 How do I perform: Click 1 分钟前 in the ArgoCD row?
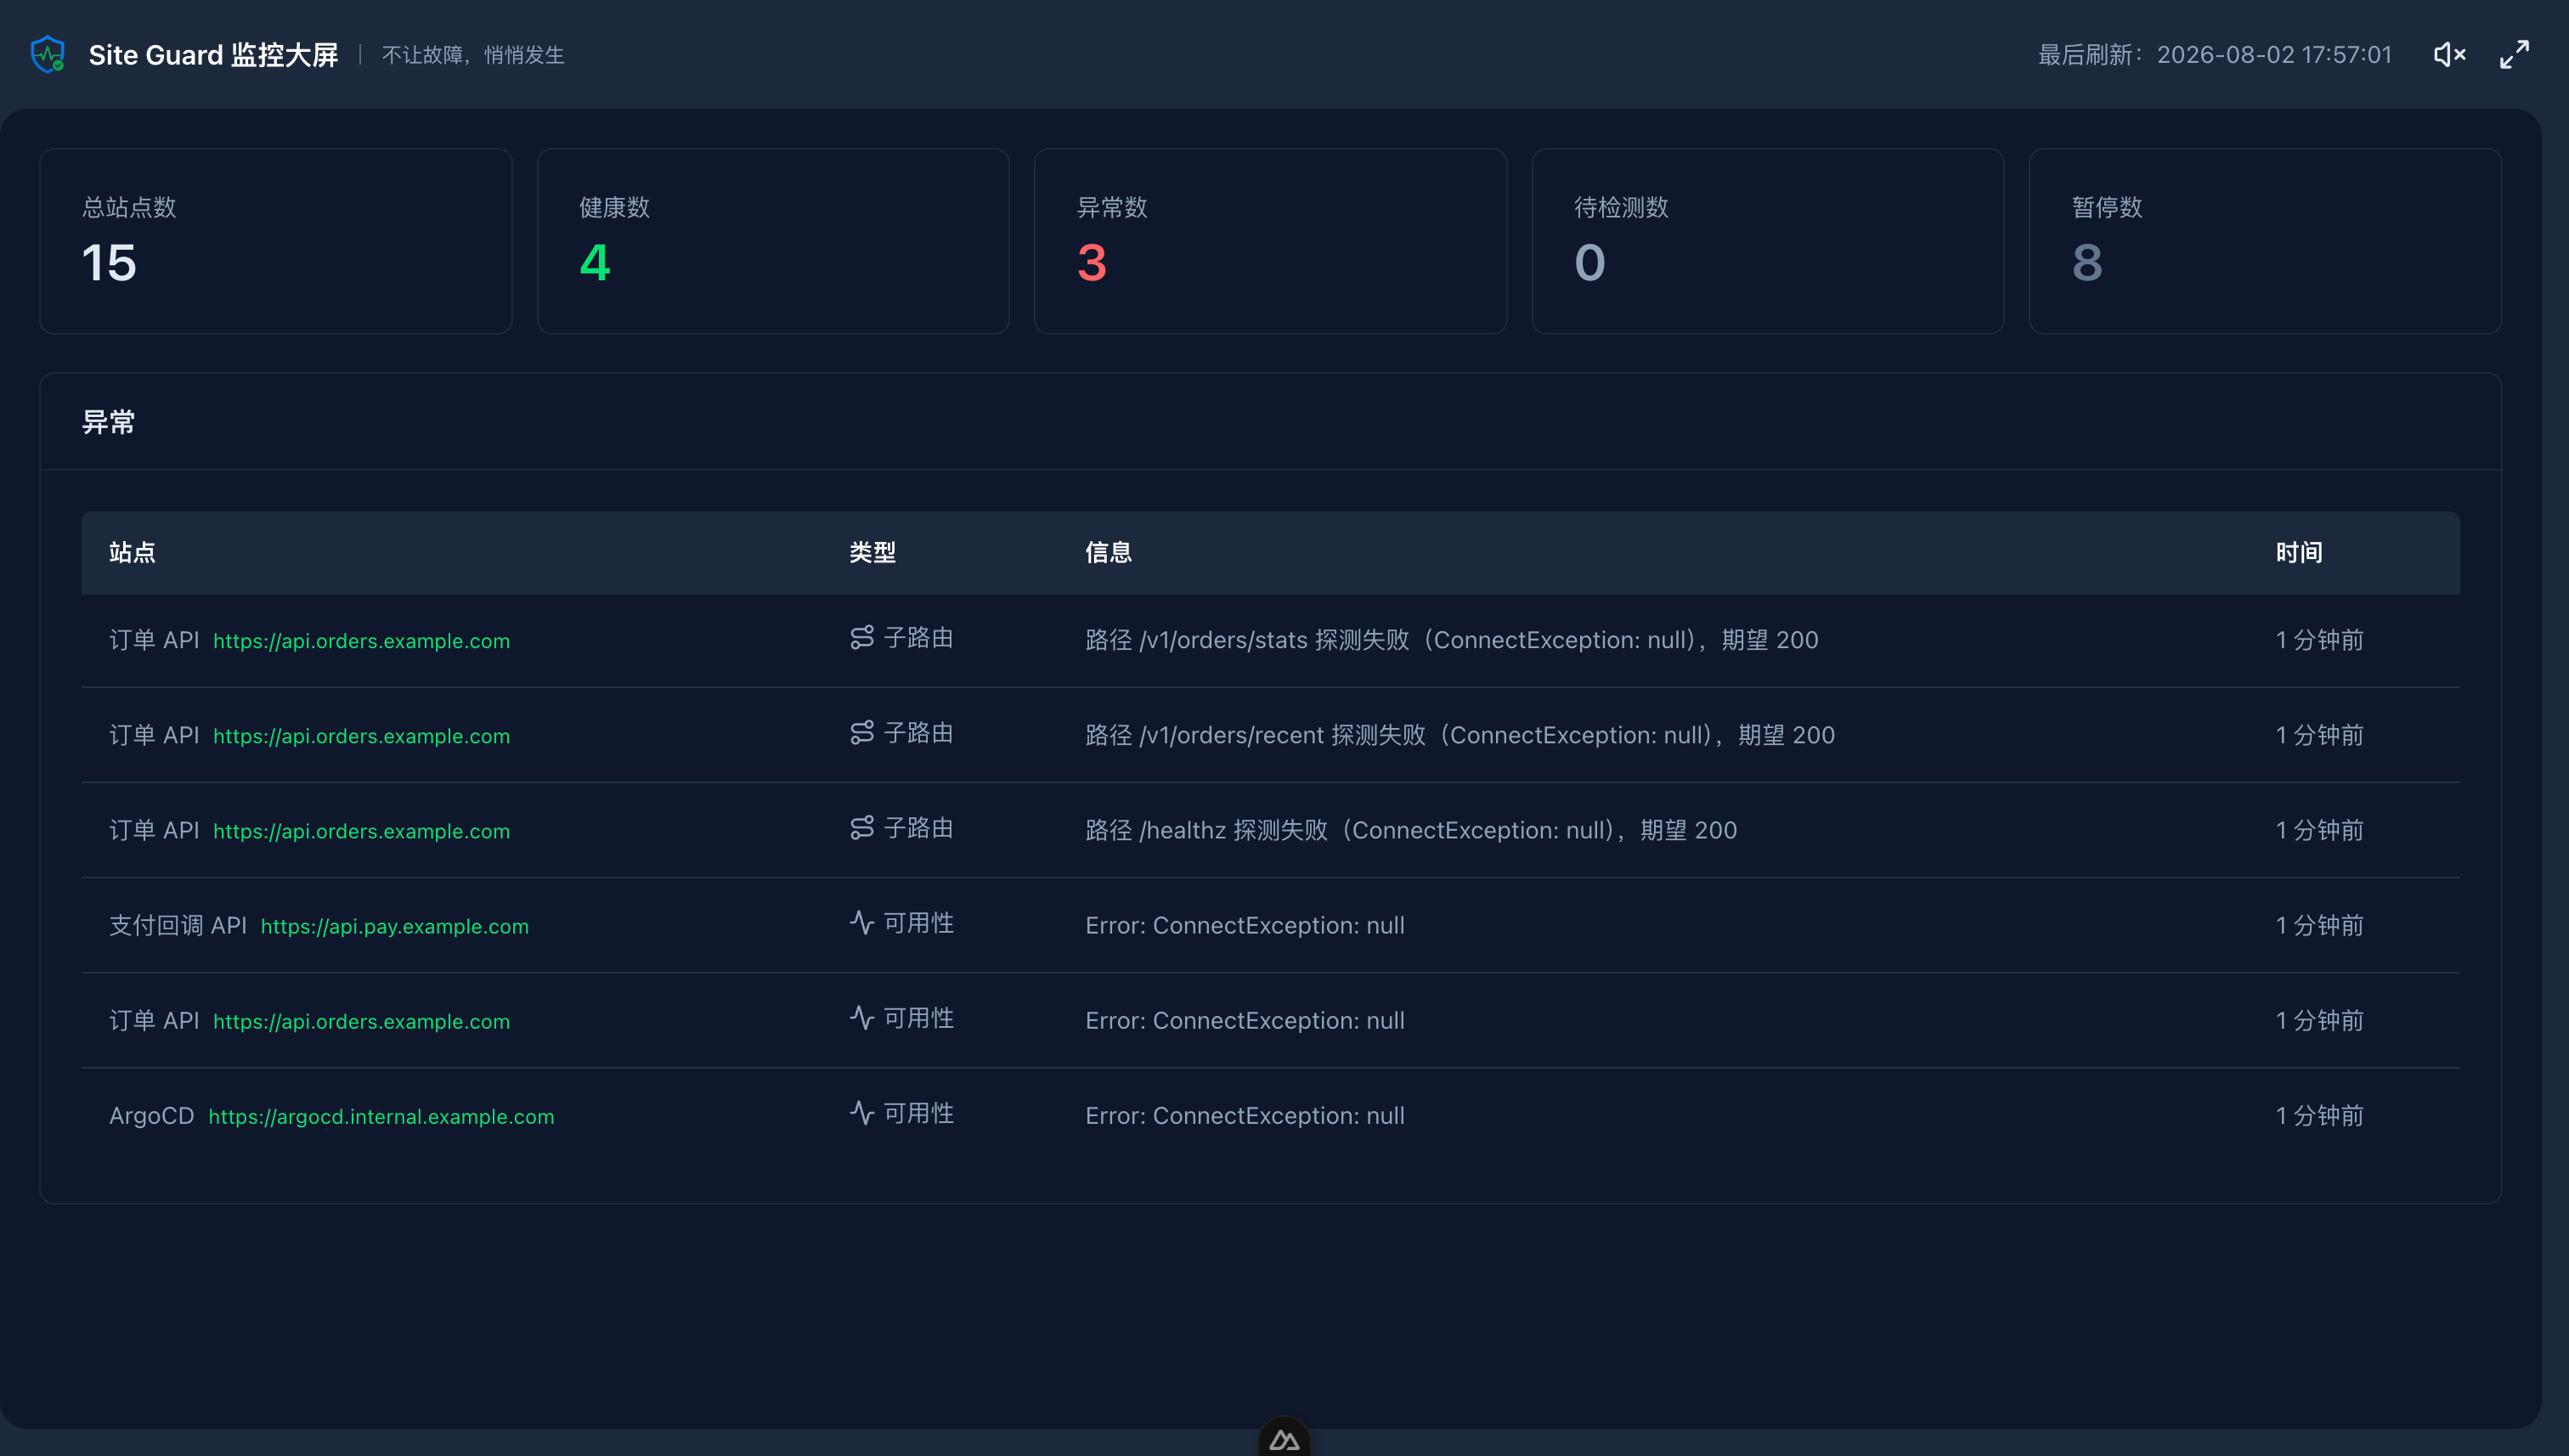[x=2319, y=1115]
